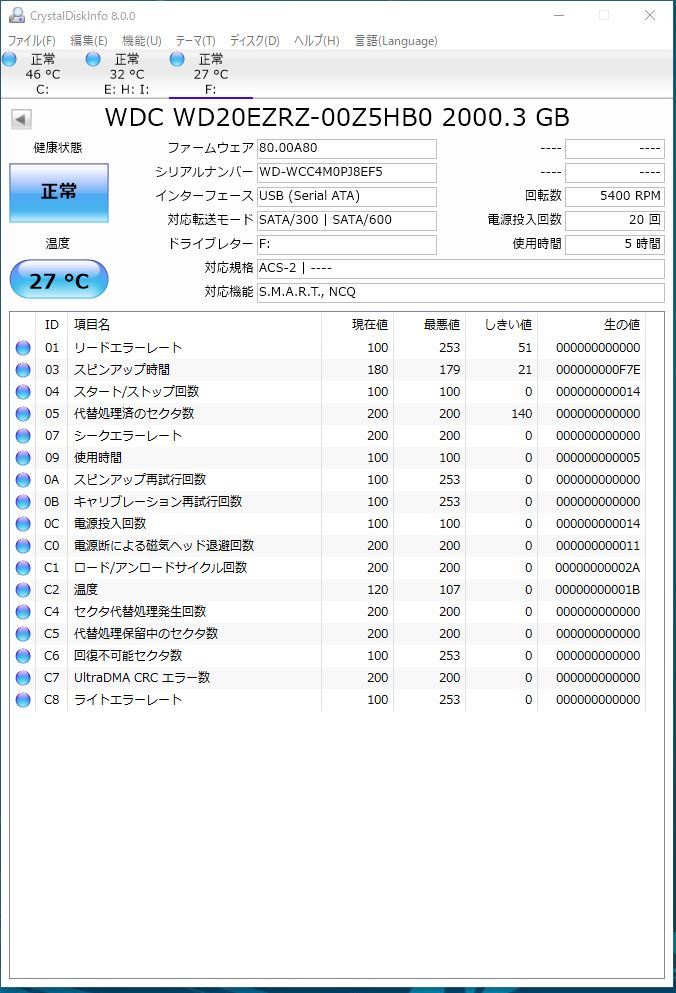Viewport: 676px width, 993px height.
Task: Click the blue 正常 health status button
Action: click(x=59, y=193)
